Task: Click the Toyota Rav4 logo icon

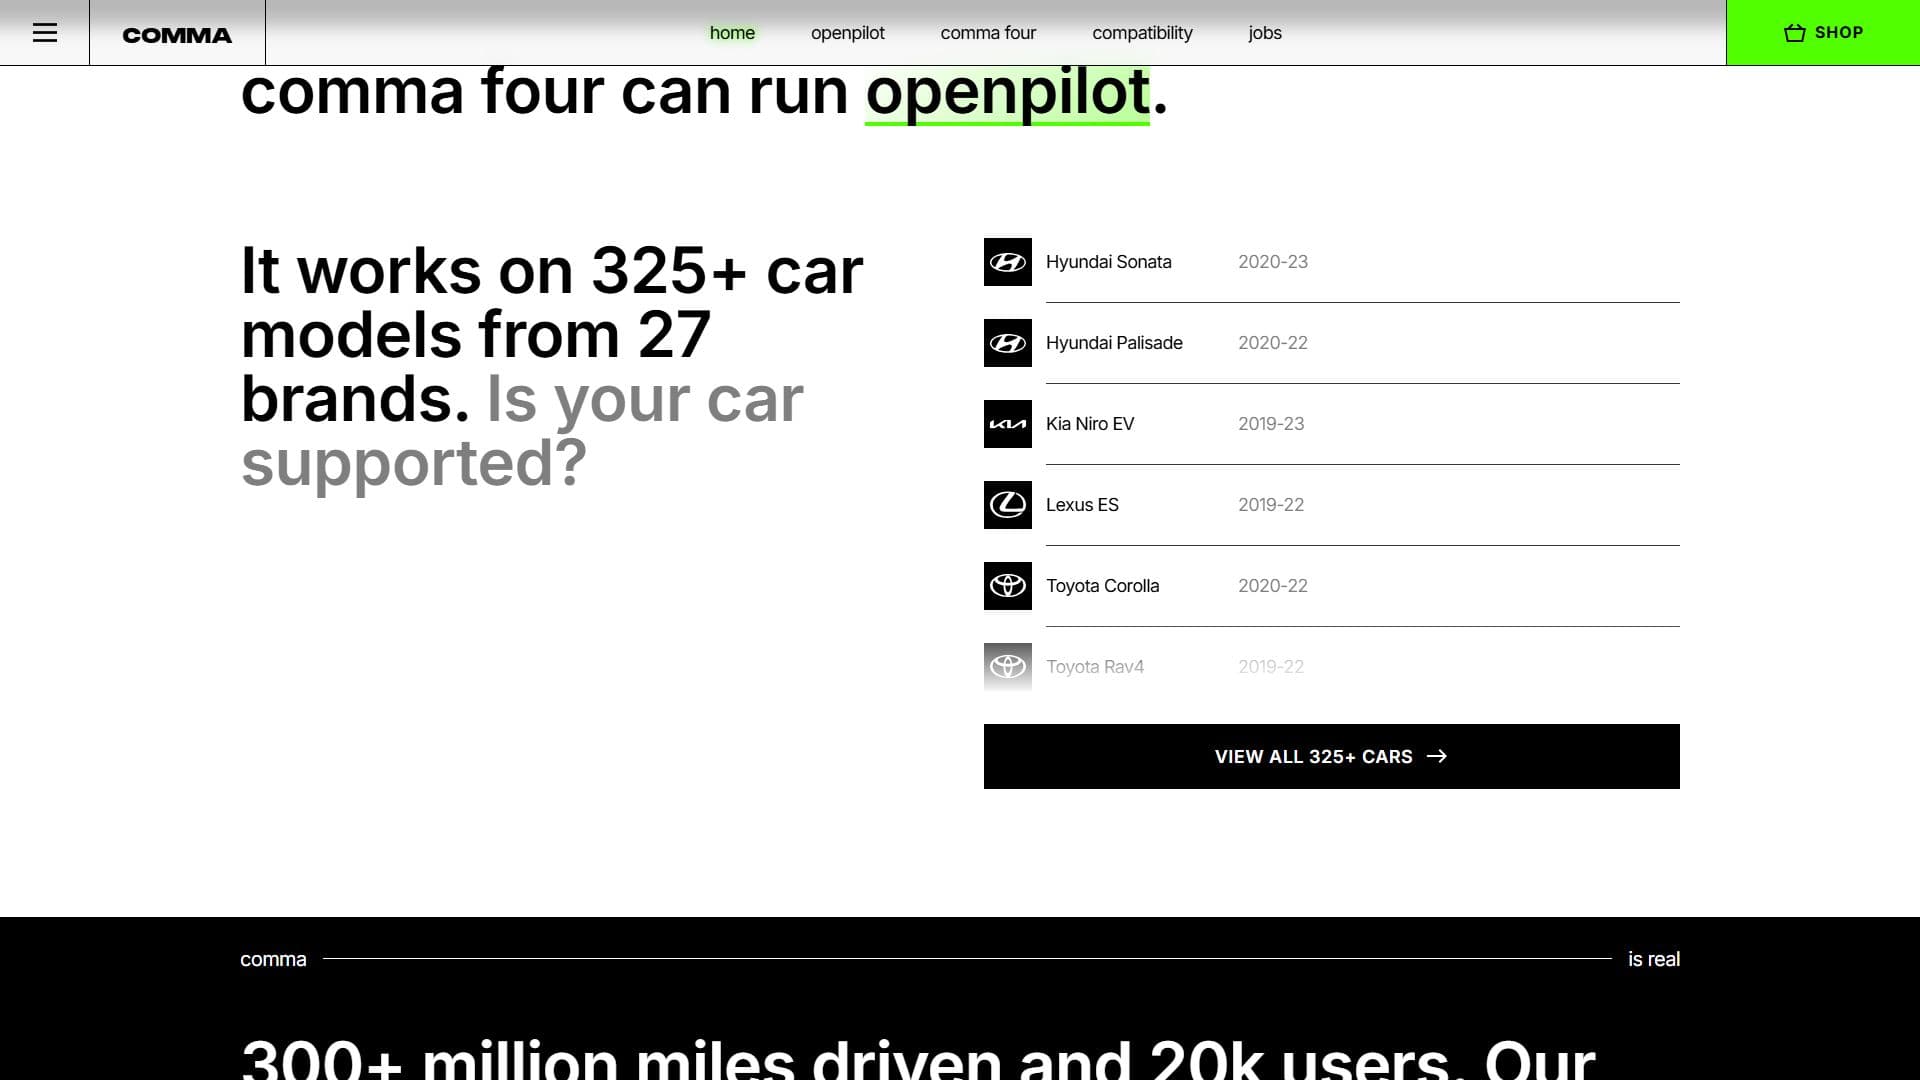Action: click(x=1008, y=667)
